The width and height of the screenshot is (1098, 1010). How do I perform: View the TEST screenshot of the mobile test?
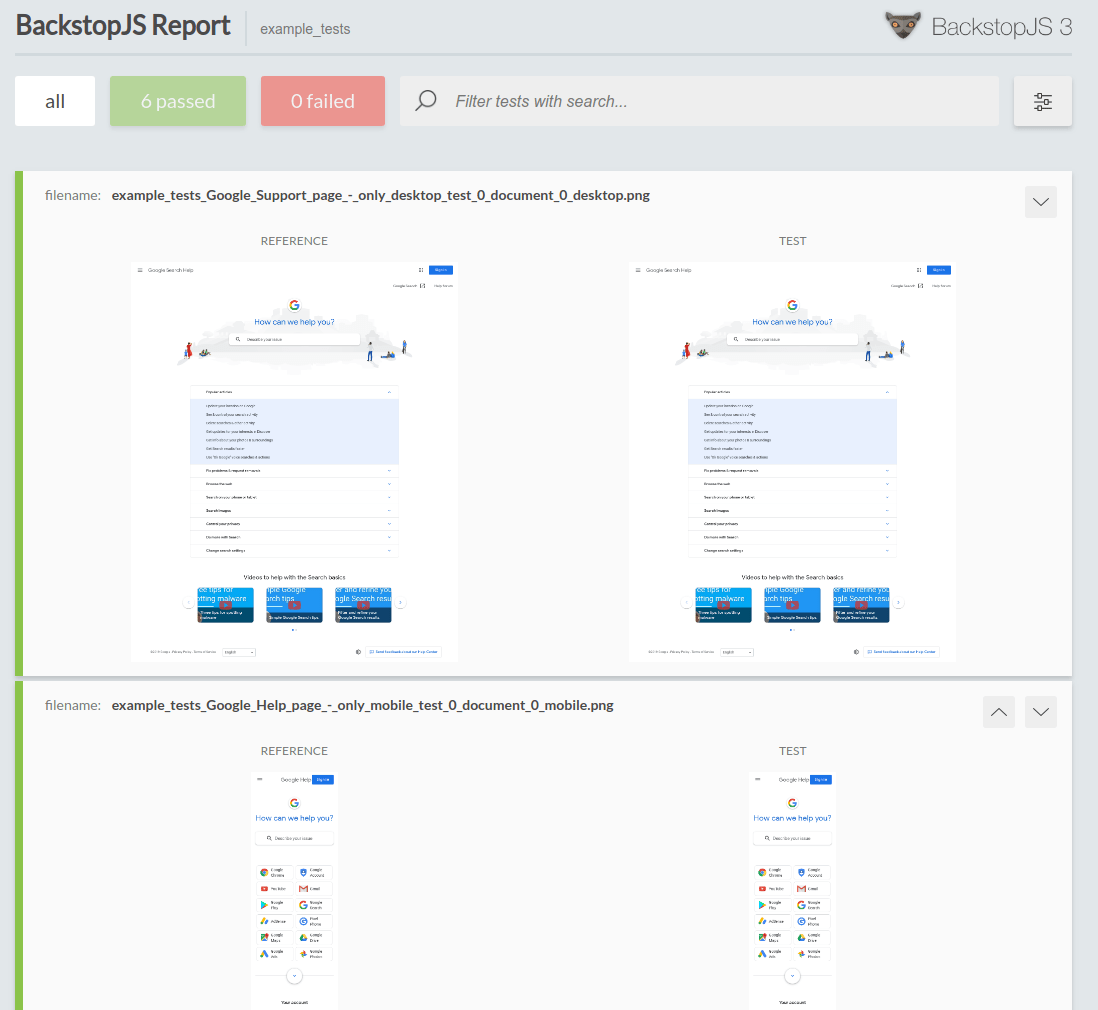pyautogui.click(x=792, y=890)
